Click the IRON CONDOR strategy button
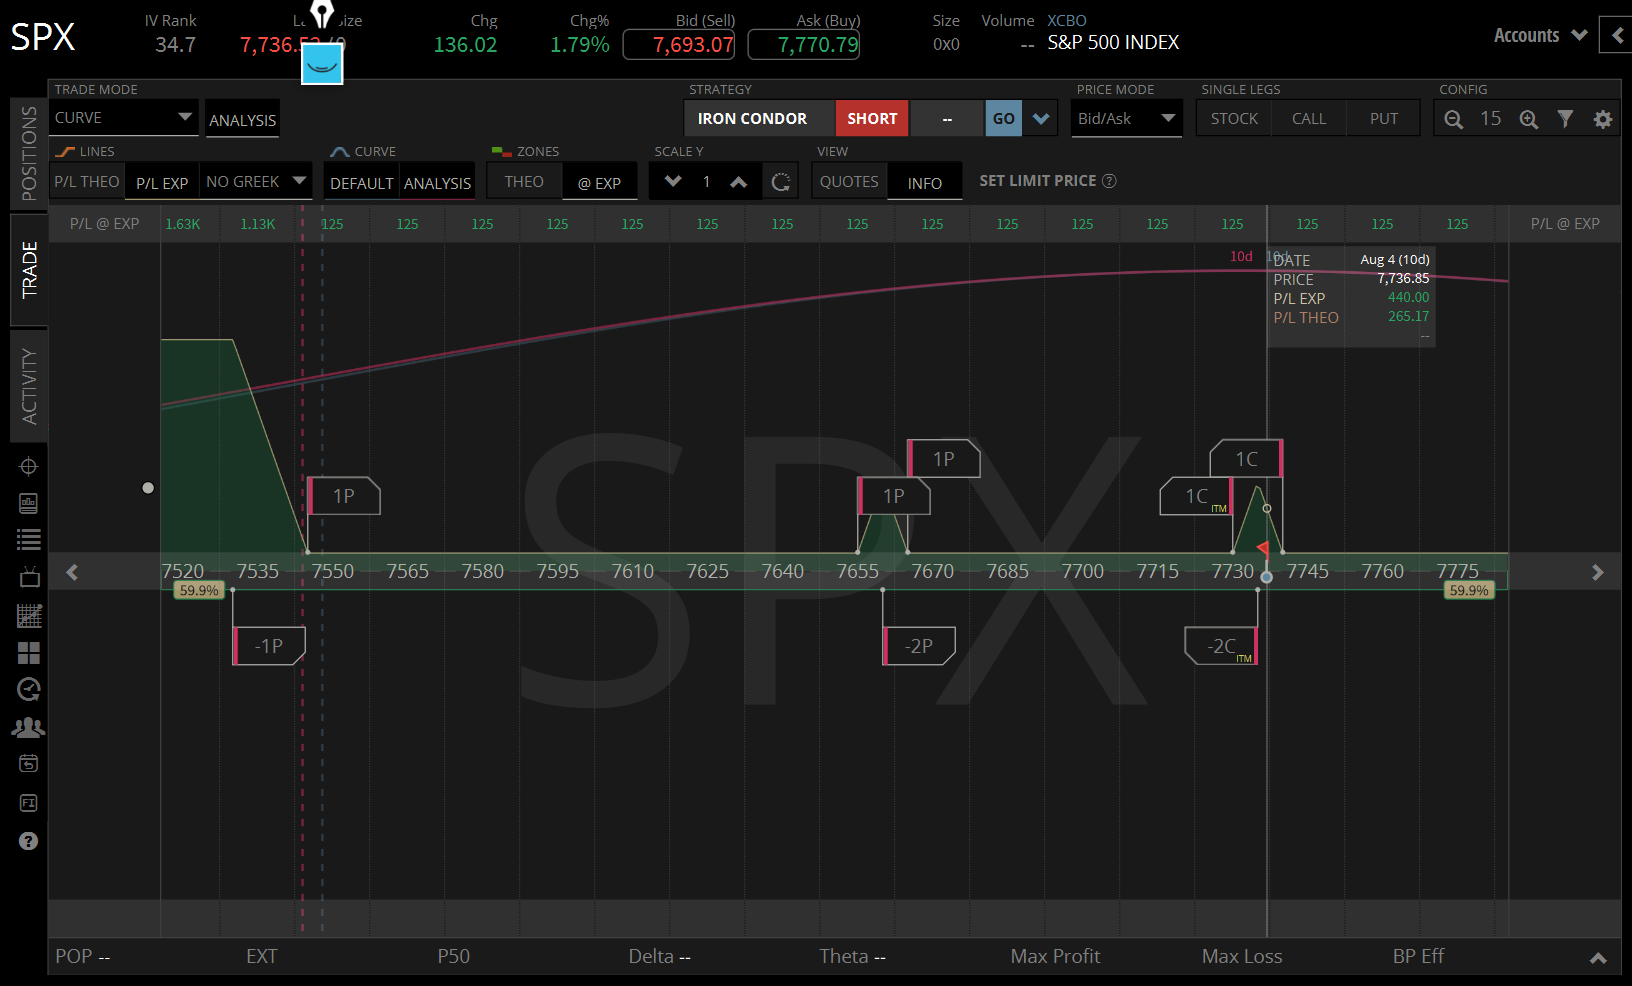Image resolution: width=1632 pixels, height=986 pixels. click(x=759, y=118)
